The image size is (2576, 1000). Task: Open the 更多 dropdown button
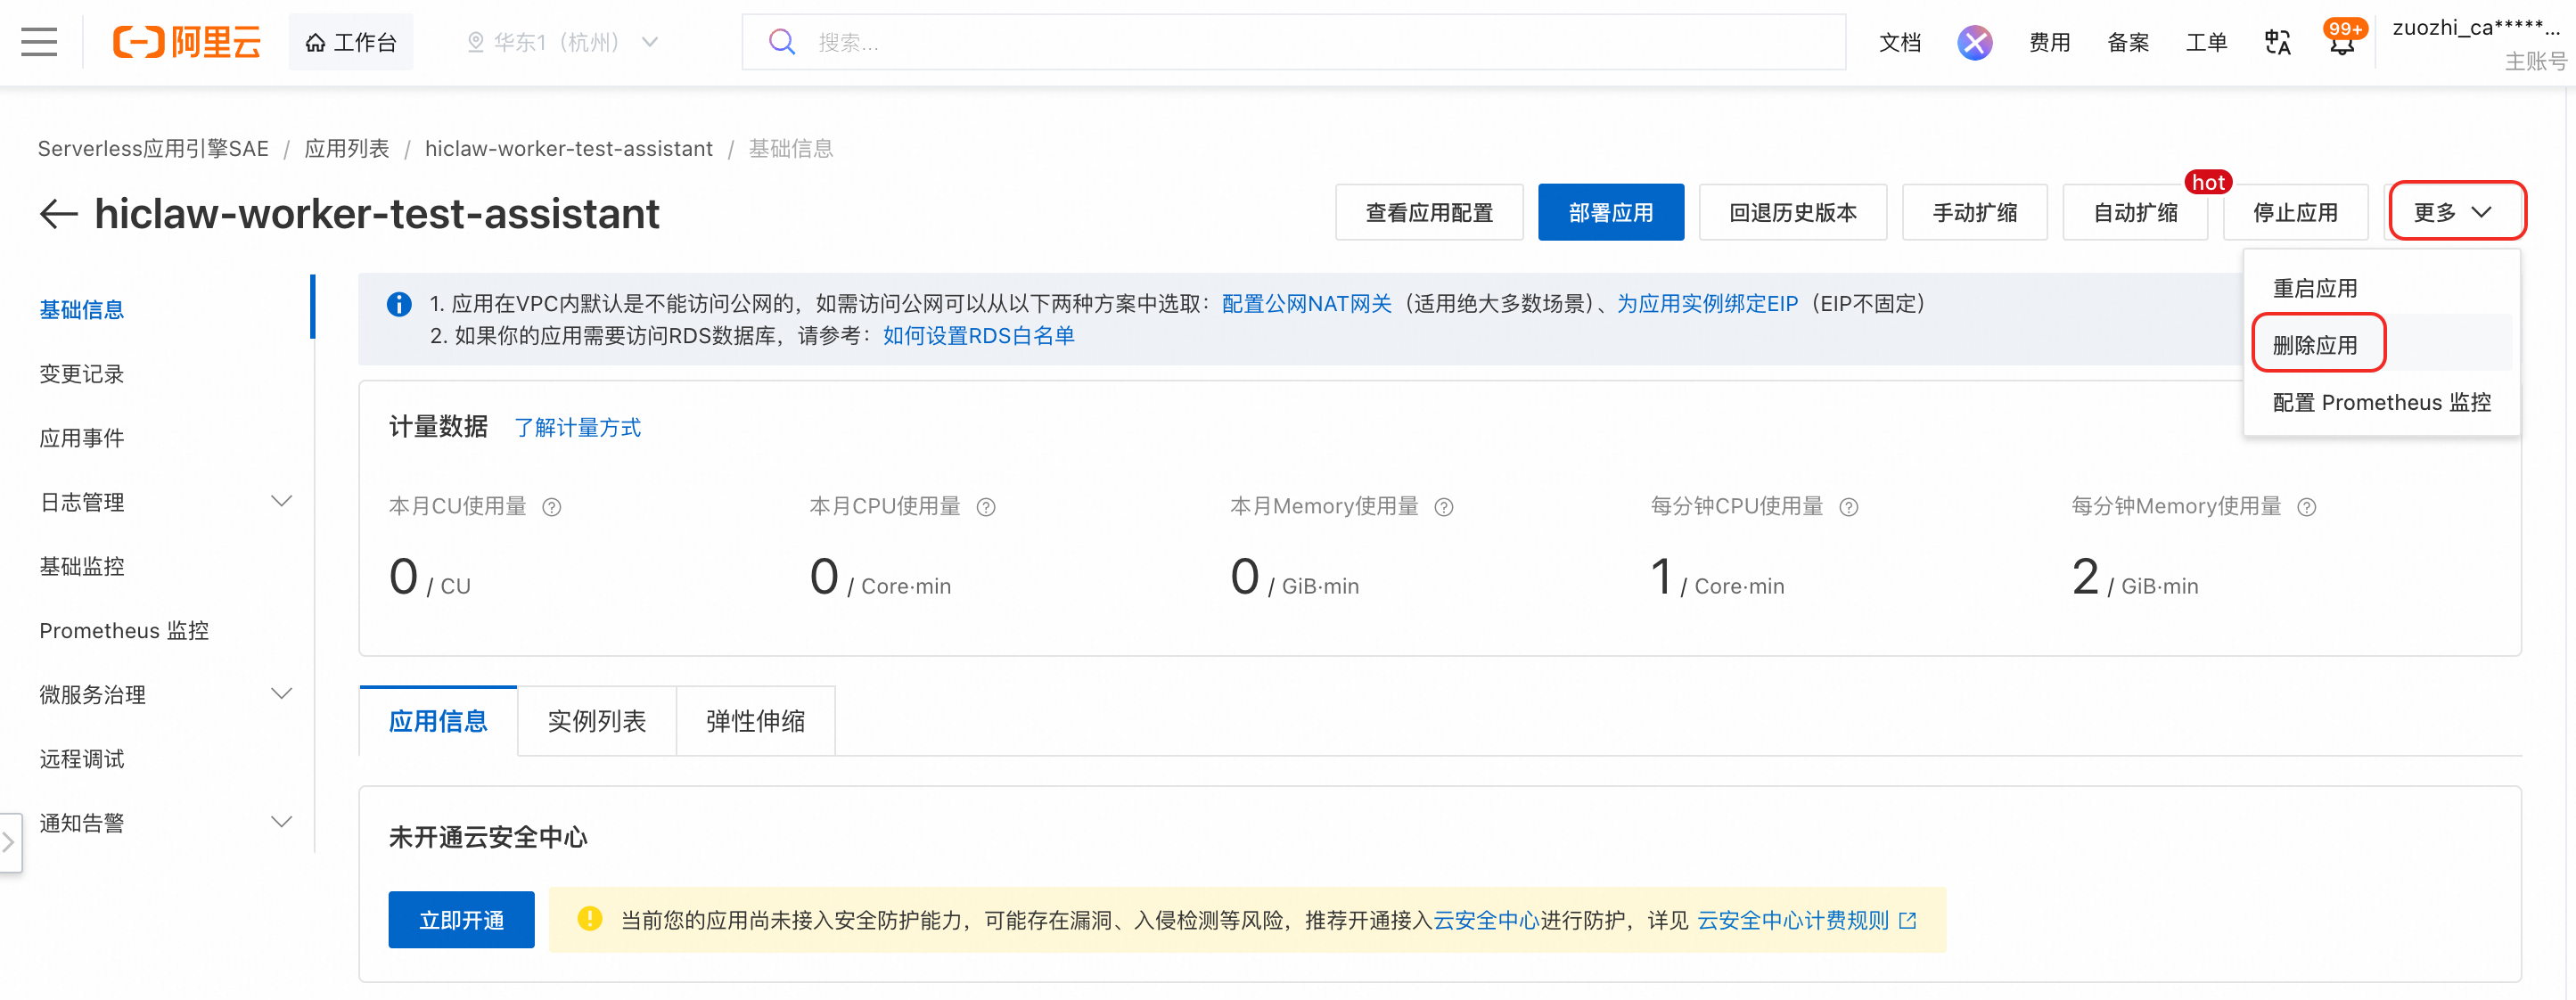tap(2454, 212)
